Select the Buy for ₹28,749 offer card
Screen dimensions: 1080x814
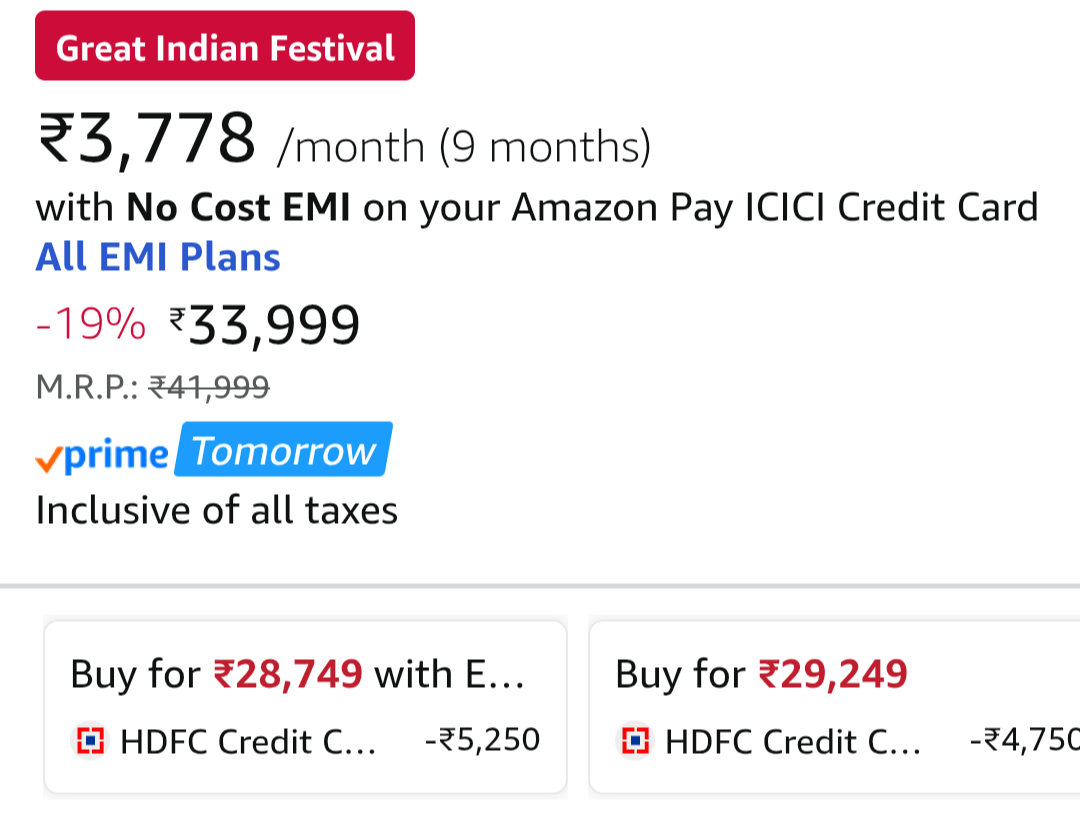tap(305, 706)
